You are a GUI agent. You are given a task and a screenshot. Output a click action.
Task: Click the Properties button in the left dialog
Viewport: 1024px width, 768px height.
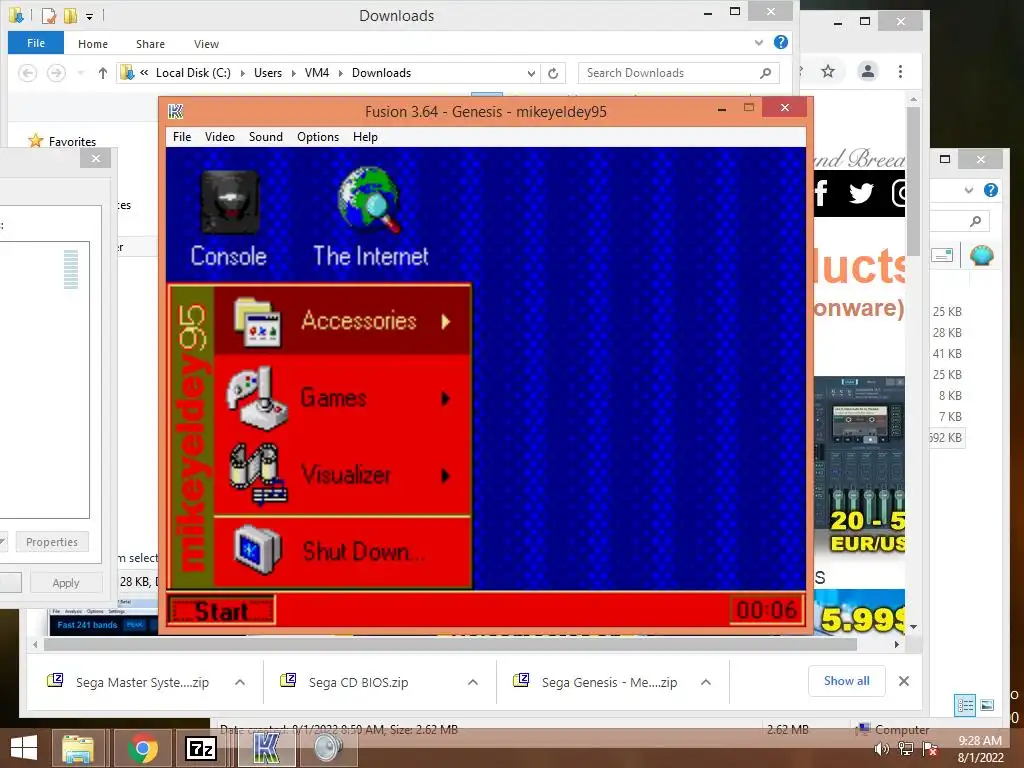point(52,541)
